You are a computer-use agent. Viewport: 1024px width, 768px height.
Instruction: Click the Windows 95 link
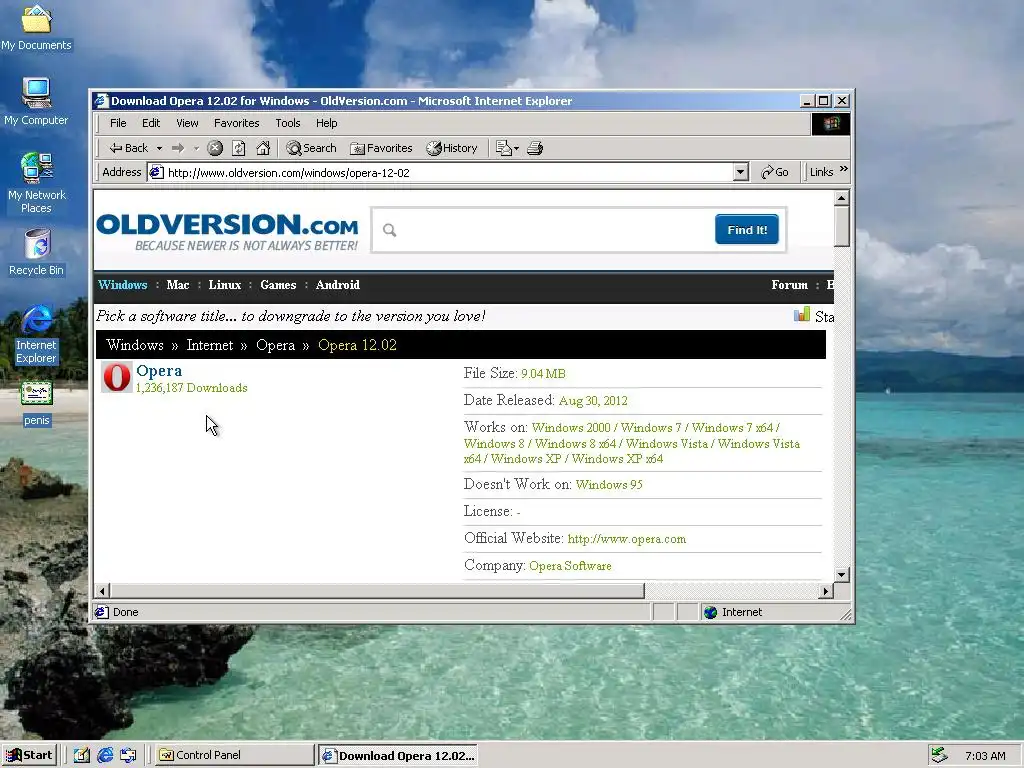[x=609, y=485]
